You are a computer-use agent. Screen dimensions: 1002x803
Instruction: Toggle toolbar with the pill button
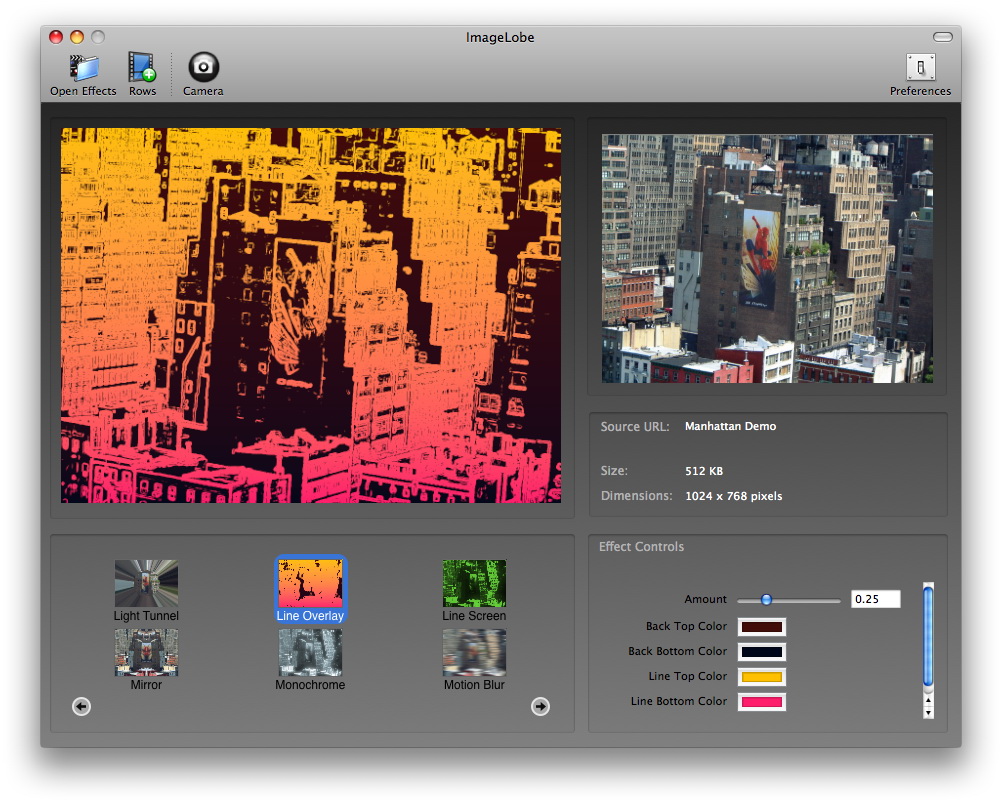pyautogui.click(x=943, y=37)
